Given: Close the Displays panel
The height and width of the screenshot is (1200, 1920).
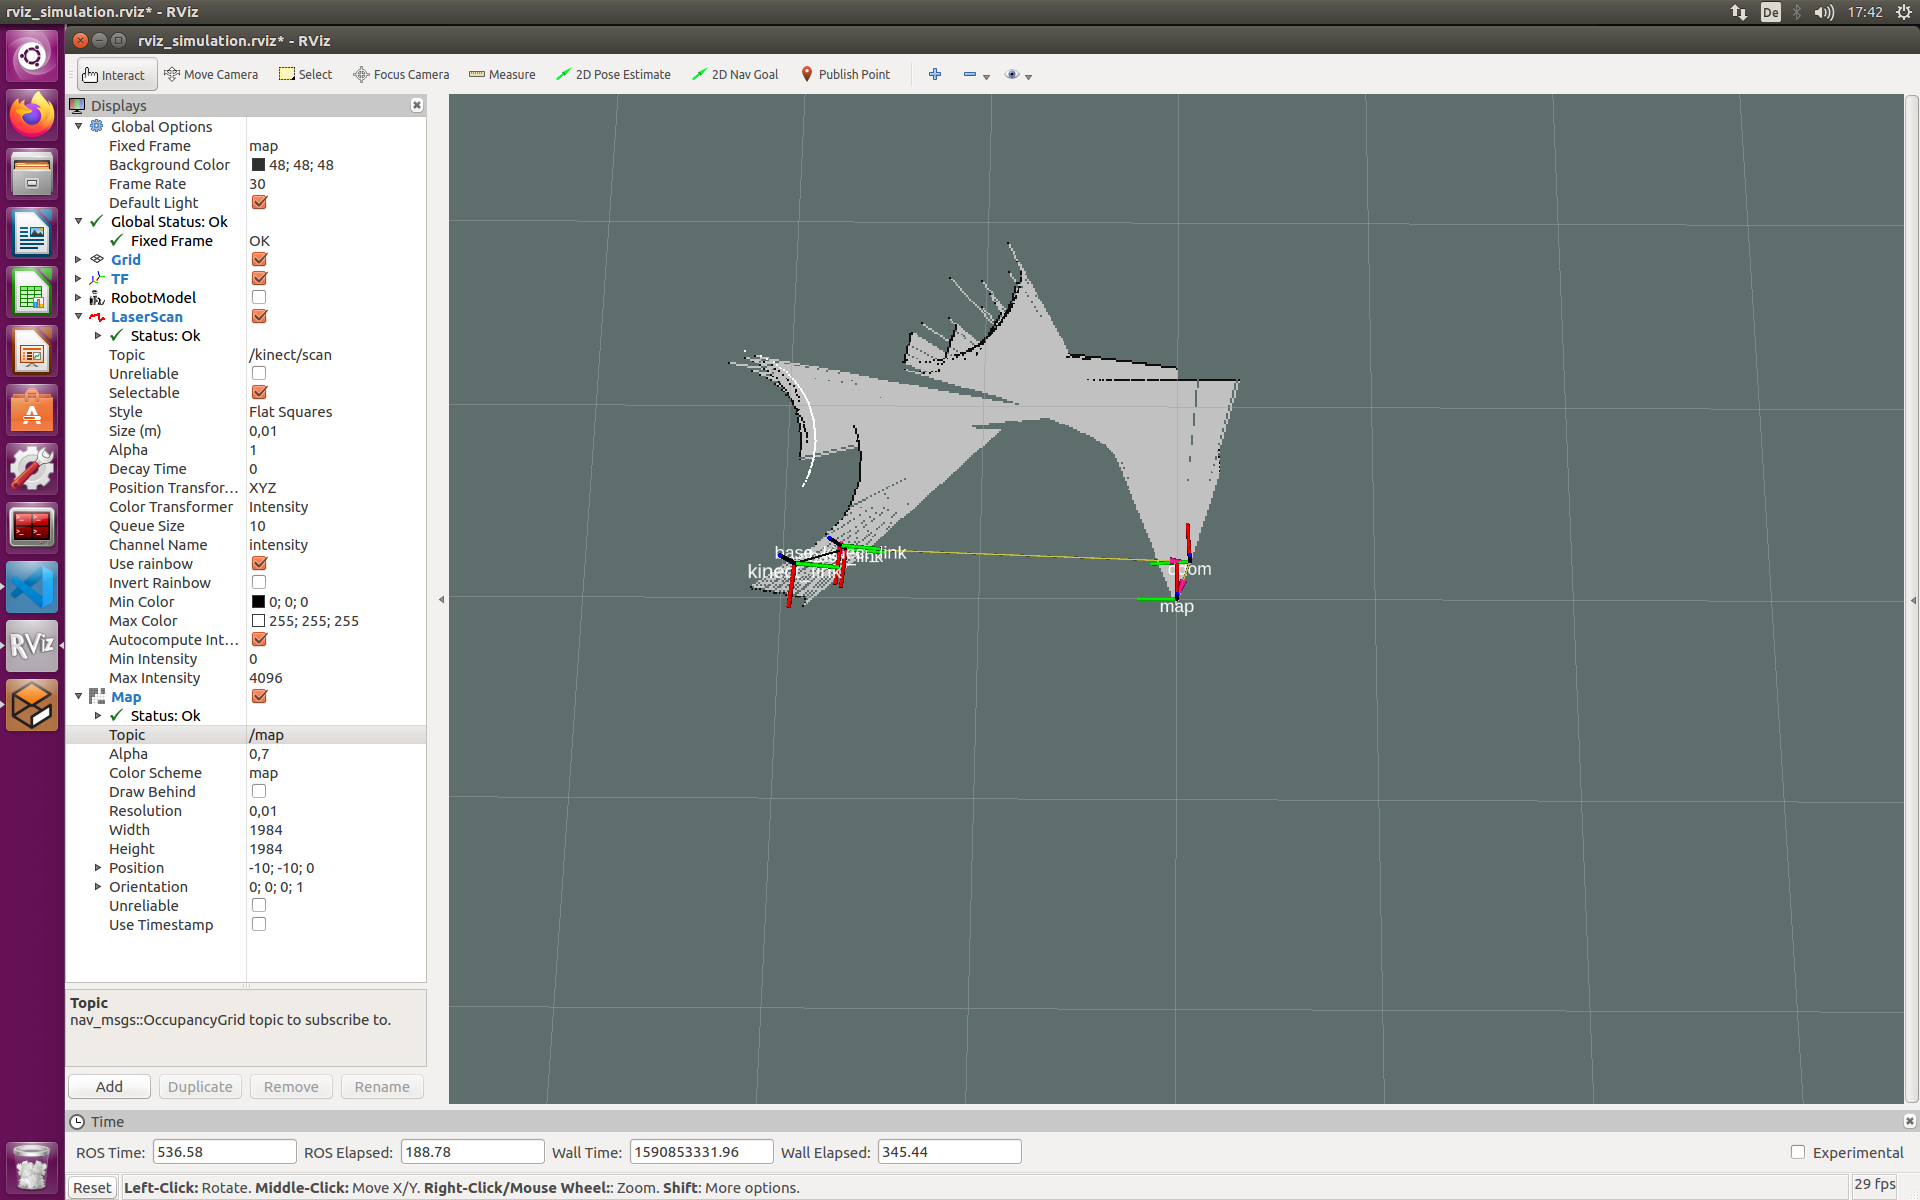Looking at the screenshot, I should [x=417, y=105].
